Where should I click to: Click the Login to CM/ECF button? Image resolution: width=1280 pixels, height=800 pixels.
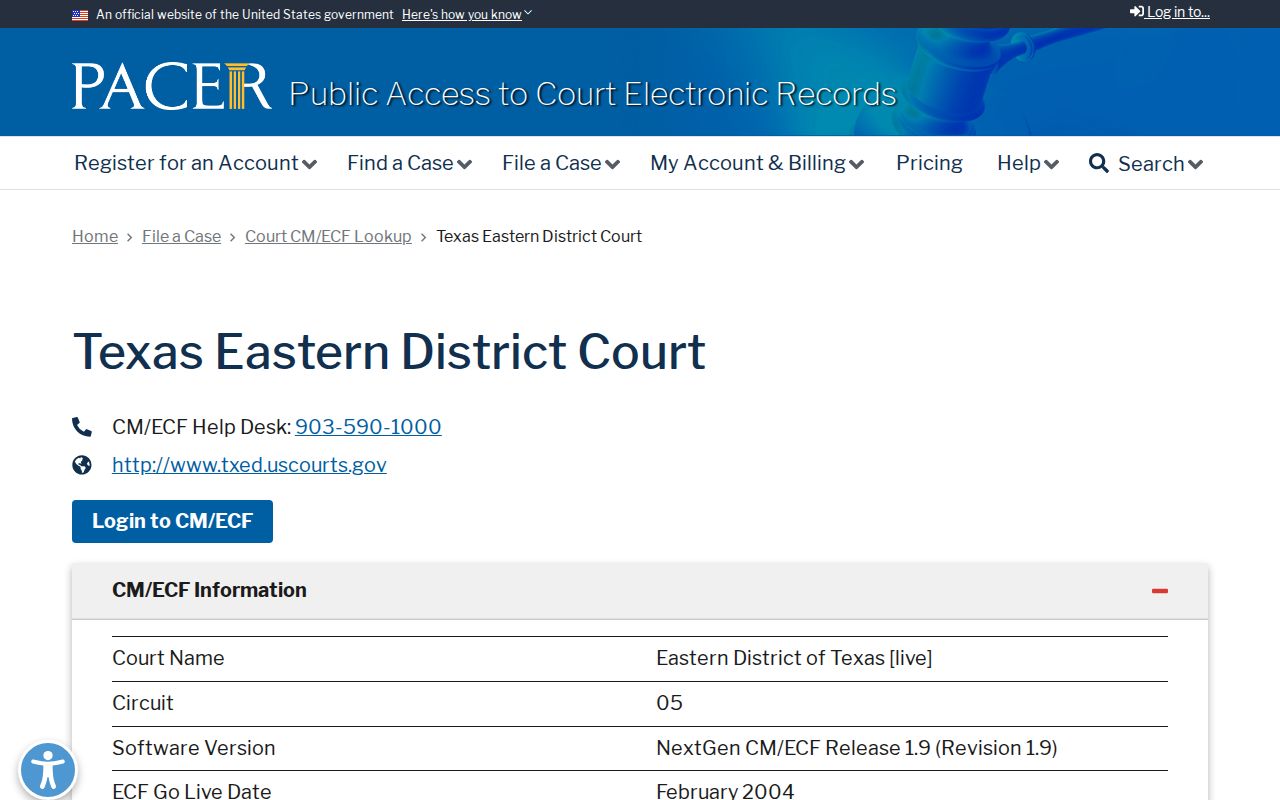(172, 521)
